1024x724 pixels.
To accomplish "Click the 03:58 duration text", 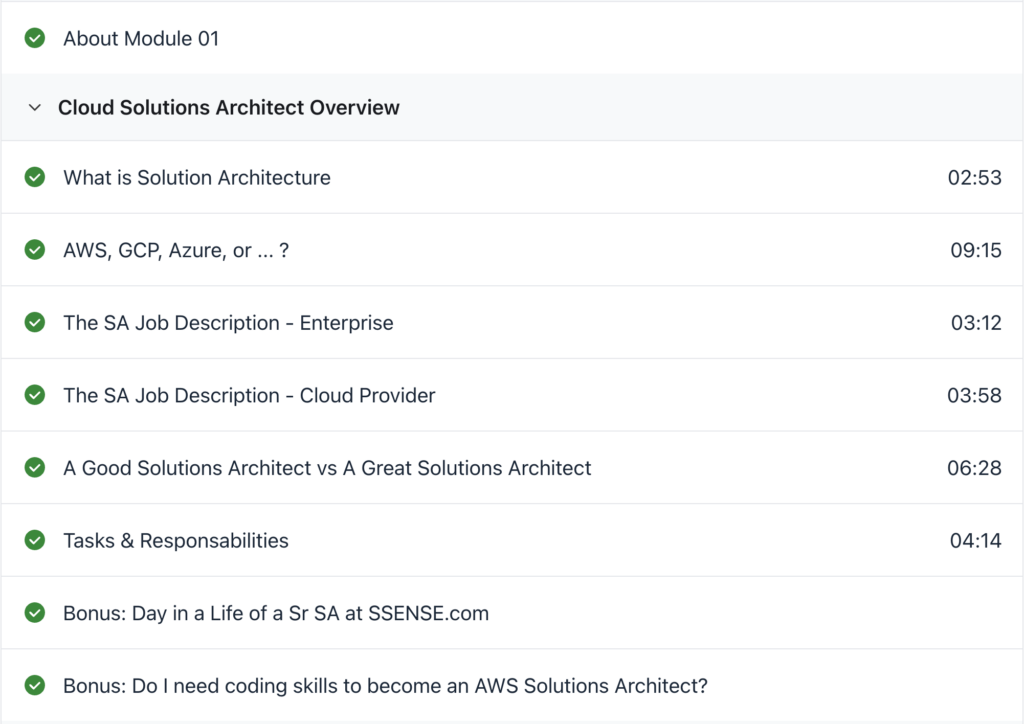I will [974, 395].
